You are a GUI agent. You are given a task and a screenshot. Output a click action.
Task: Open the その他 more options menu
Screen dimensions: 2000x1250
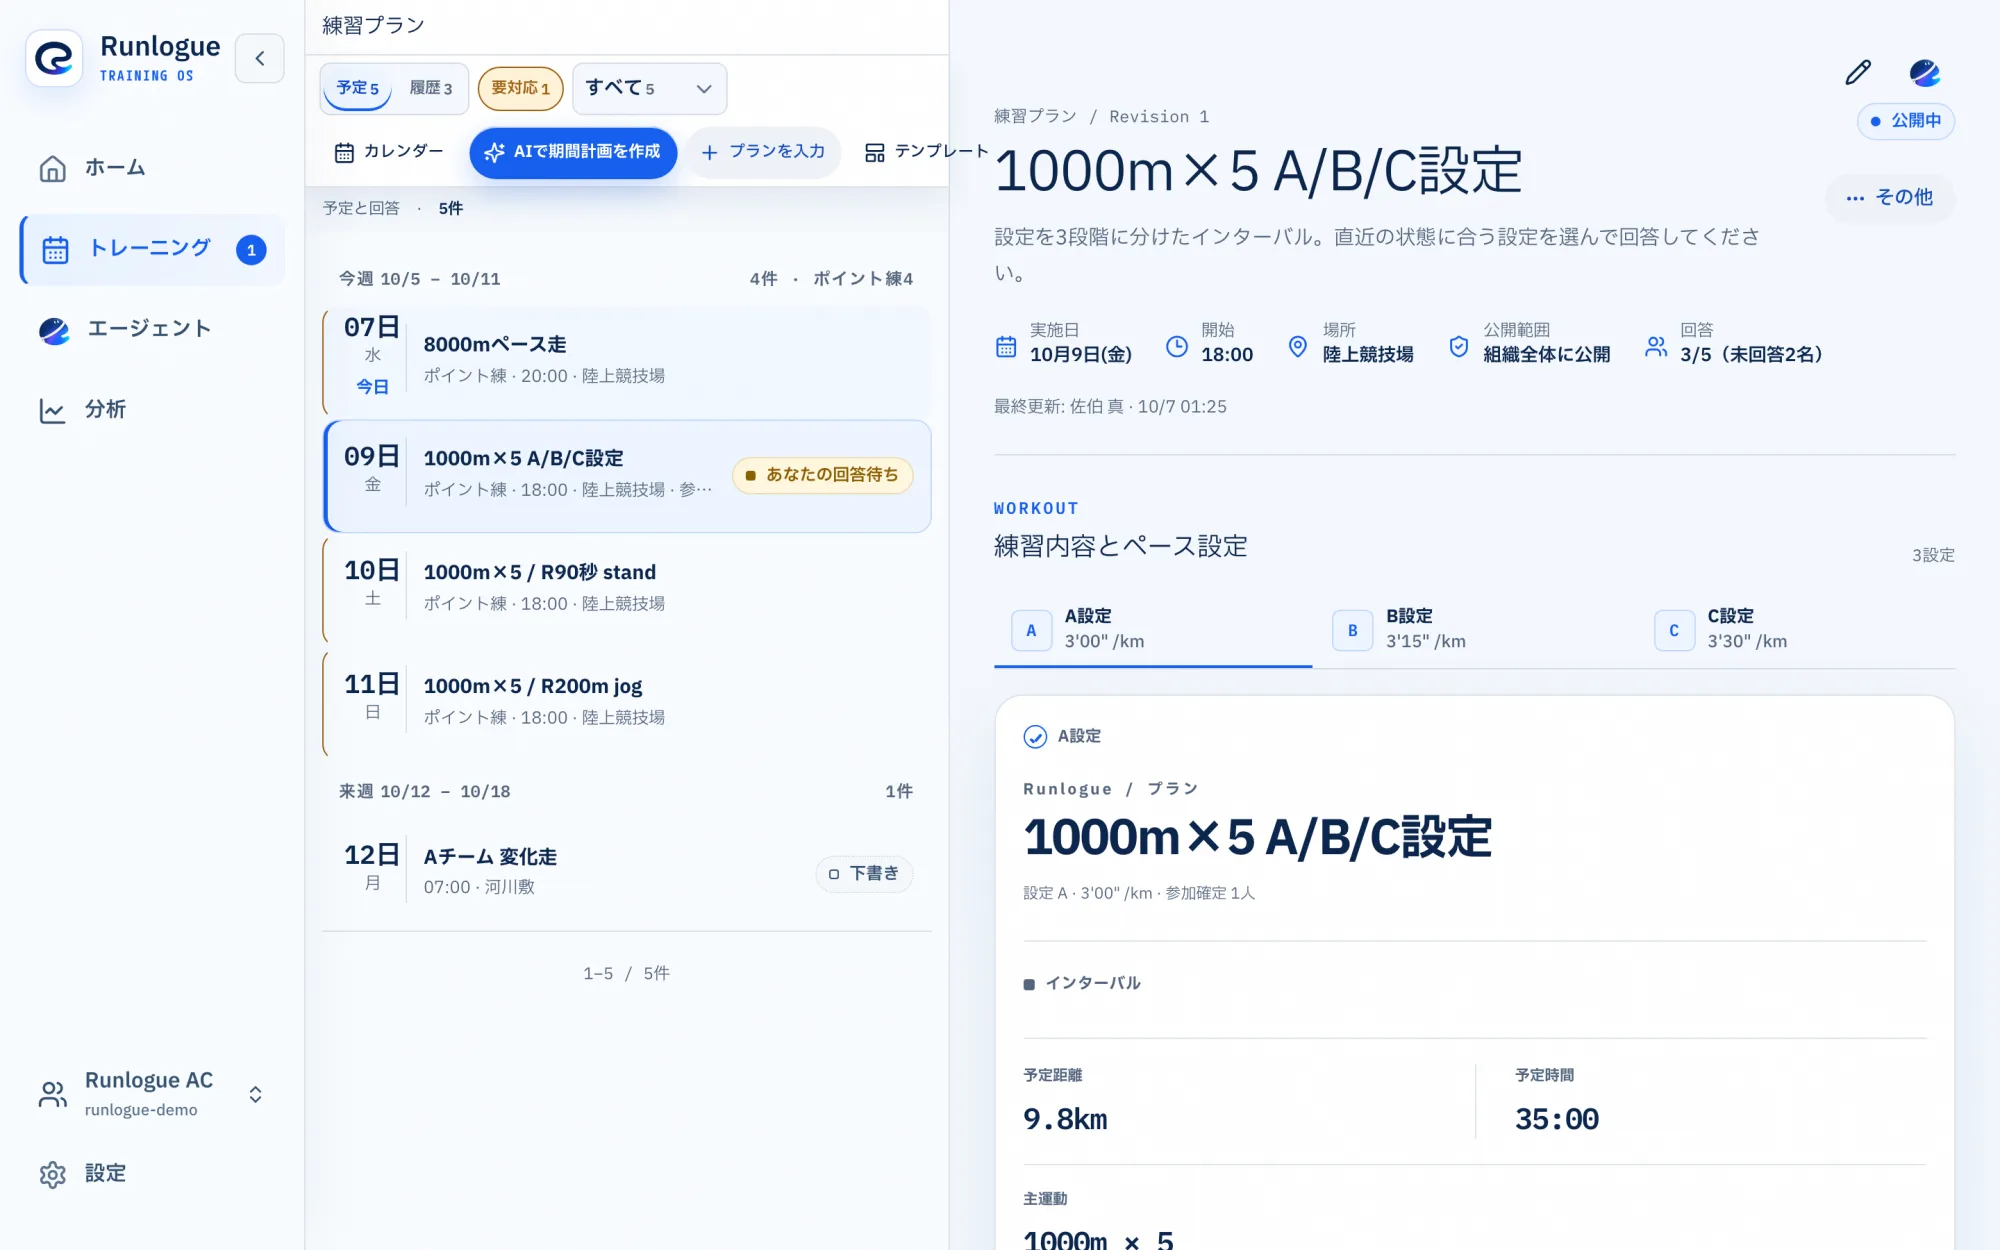pos(1890,197)
